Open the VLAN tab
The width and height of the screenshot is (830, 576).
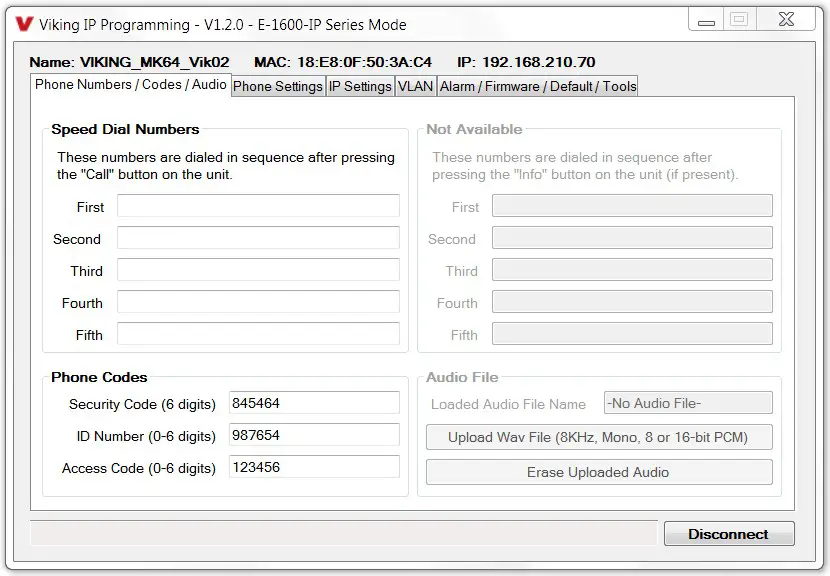click(416, 86)
